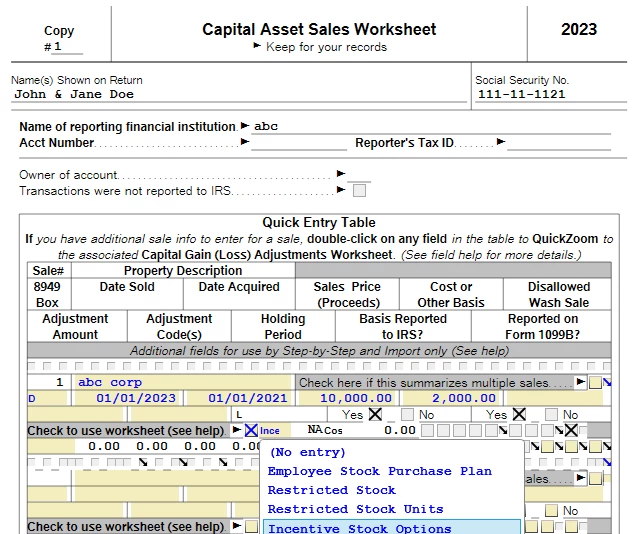The width and height of the screenshot is (637, 534).
Task: Click the Disallowed Wash Sale field for Sale 1
Action: click(x=555, y=398)
